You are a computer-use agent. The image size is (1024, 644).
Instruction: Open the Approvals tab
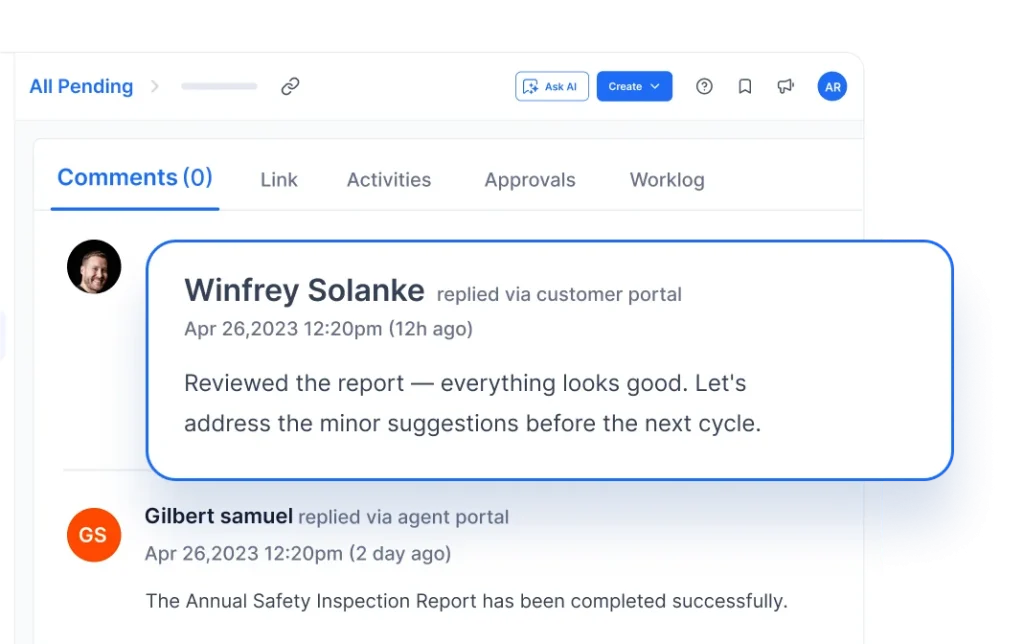coord(530,180)
